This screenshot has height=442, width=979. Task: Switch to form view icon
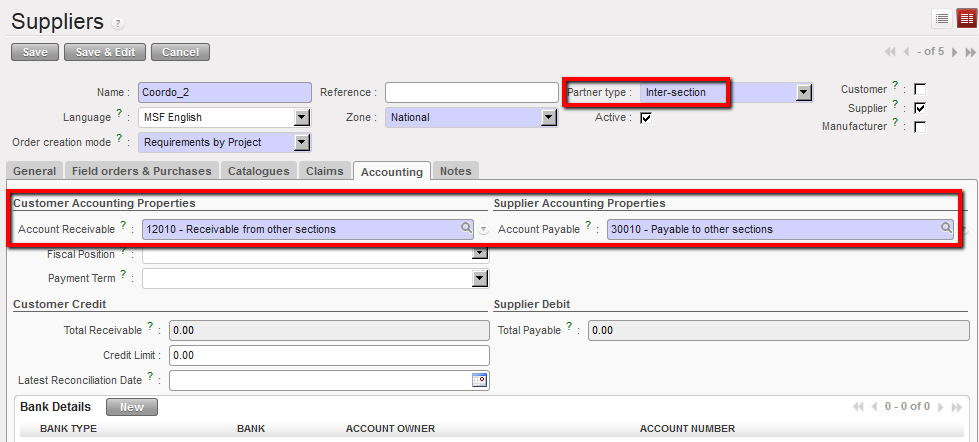click(x=966, y=18)
